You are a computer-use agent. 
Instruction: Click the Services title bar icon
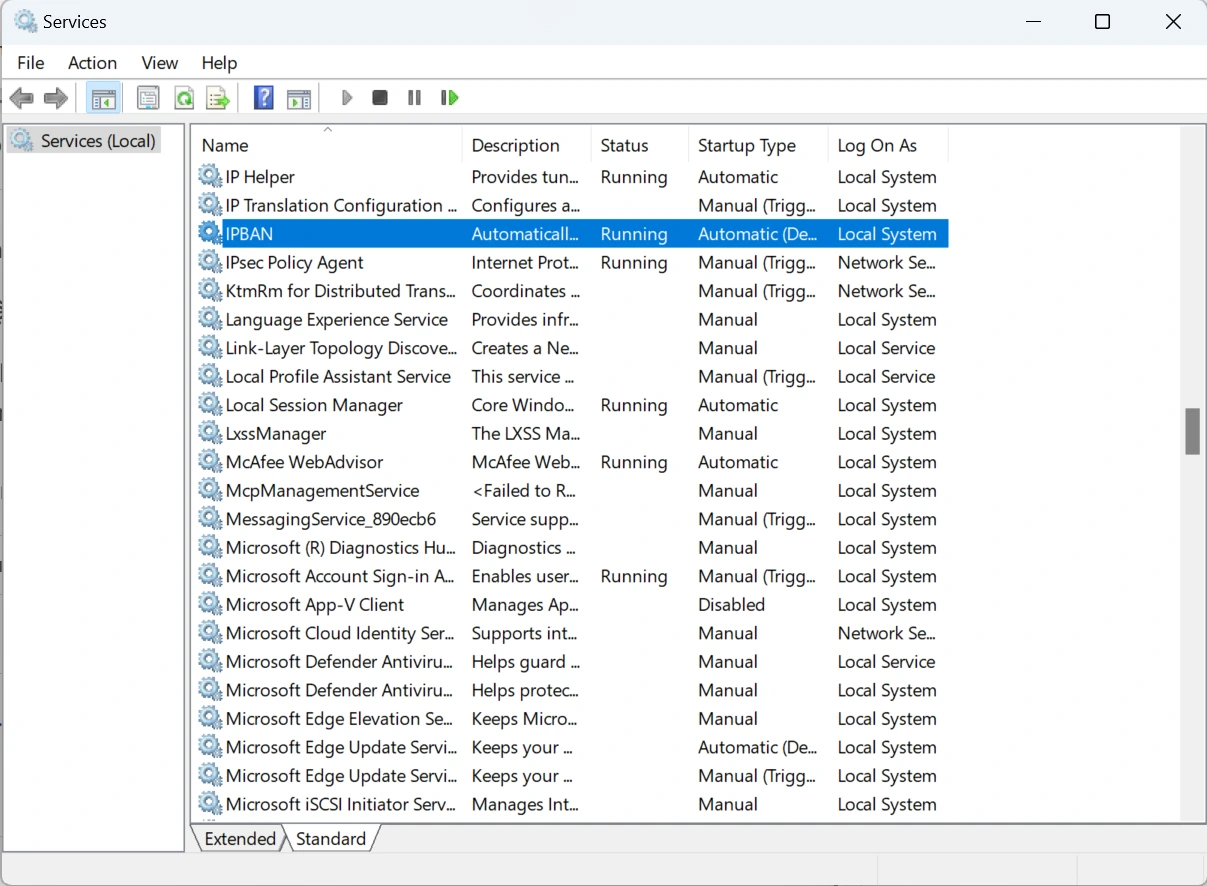tap(25, 21)
